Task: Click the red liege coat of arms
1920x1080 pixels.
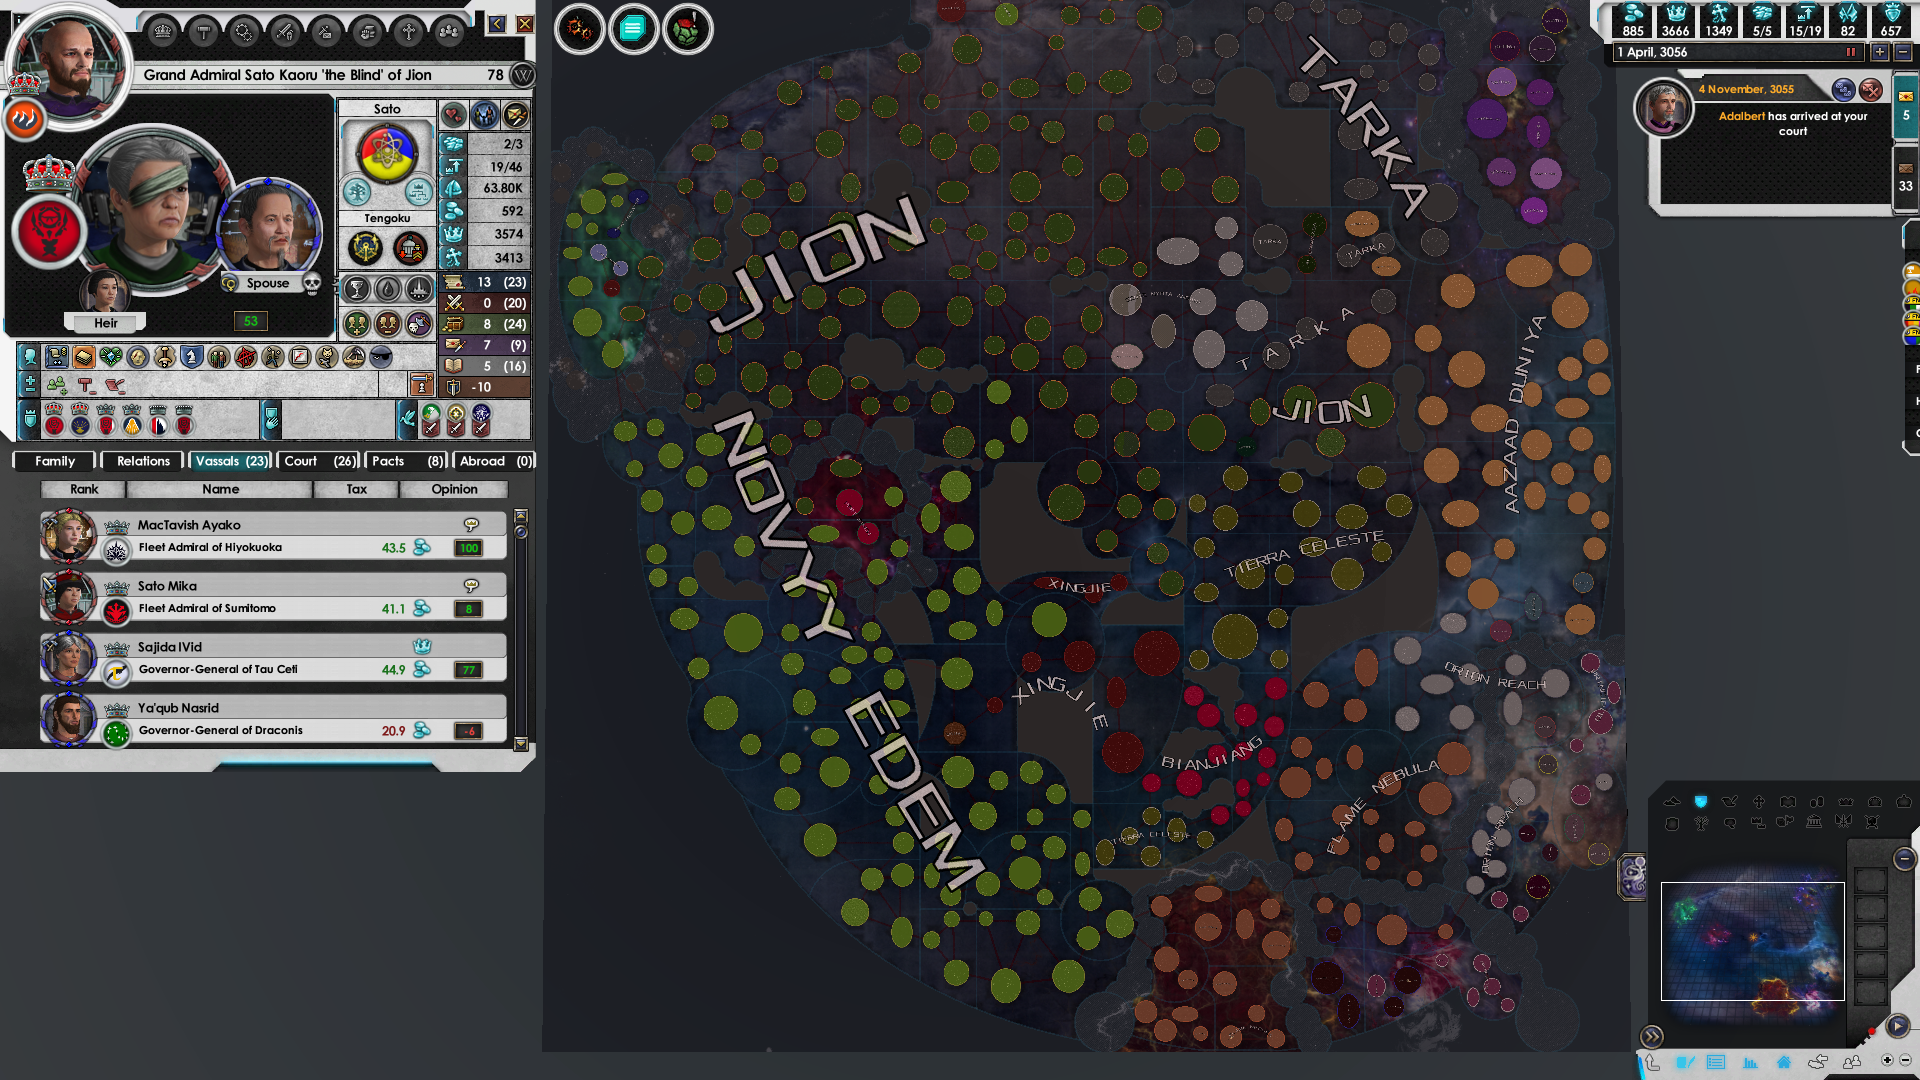Action: pyautogui.click(x=47, y=231)
